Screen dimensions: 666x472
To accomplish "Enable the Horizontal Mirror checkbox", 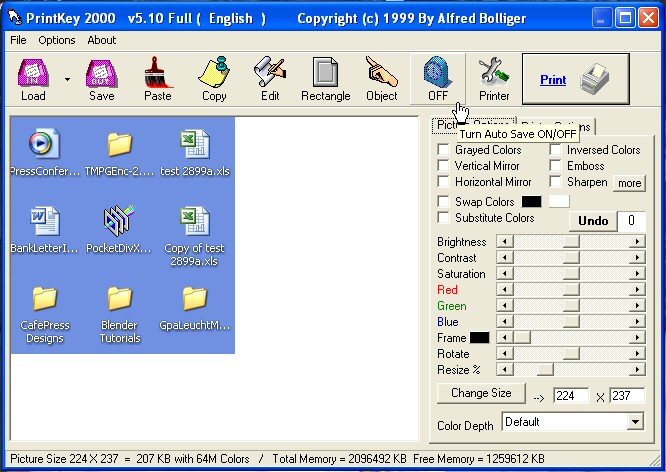I will [x=443, y=181].
